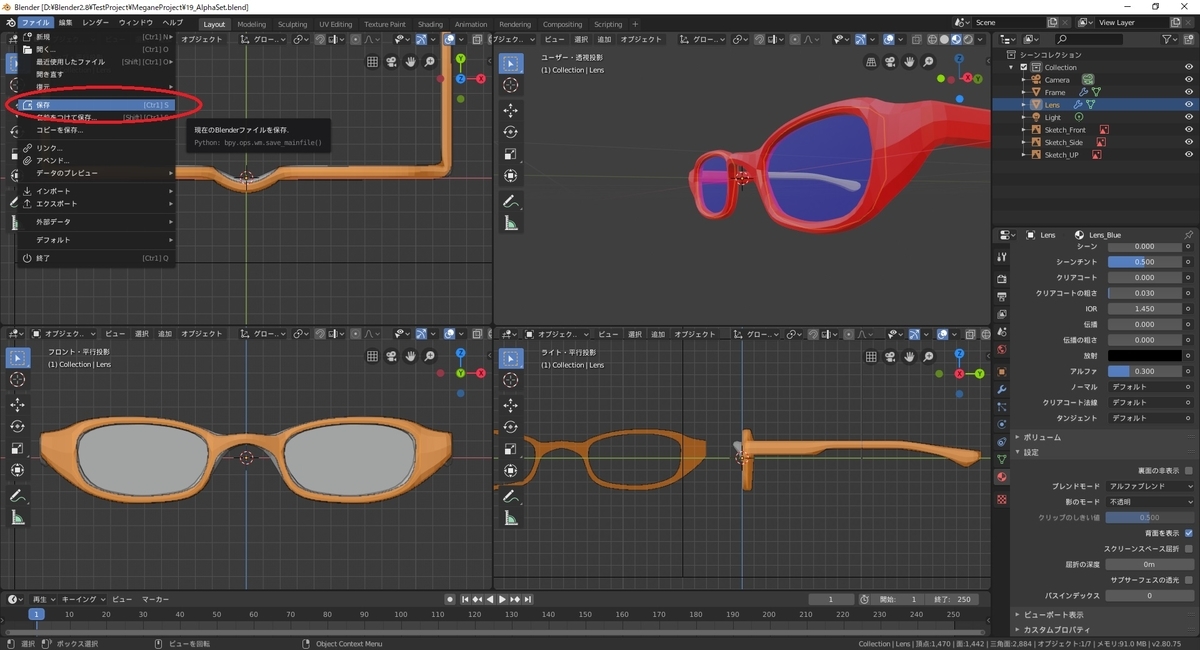Enable the 裏面の非表示 checkbox

point(1188,470)
